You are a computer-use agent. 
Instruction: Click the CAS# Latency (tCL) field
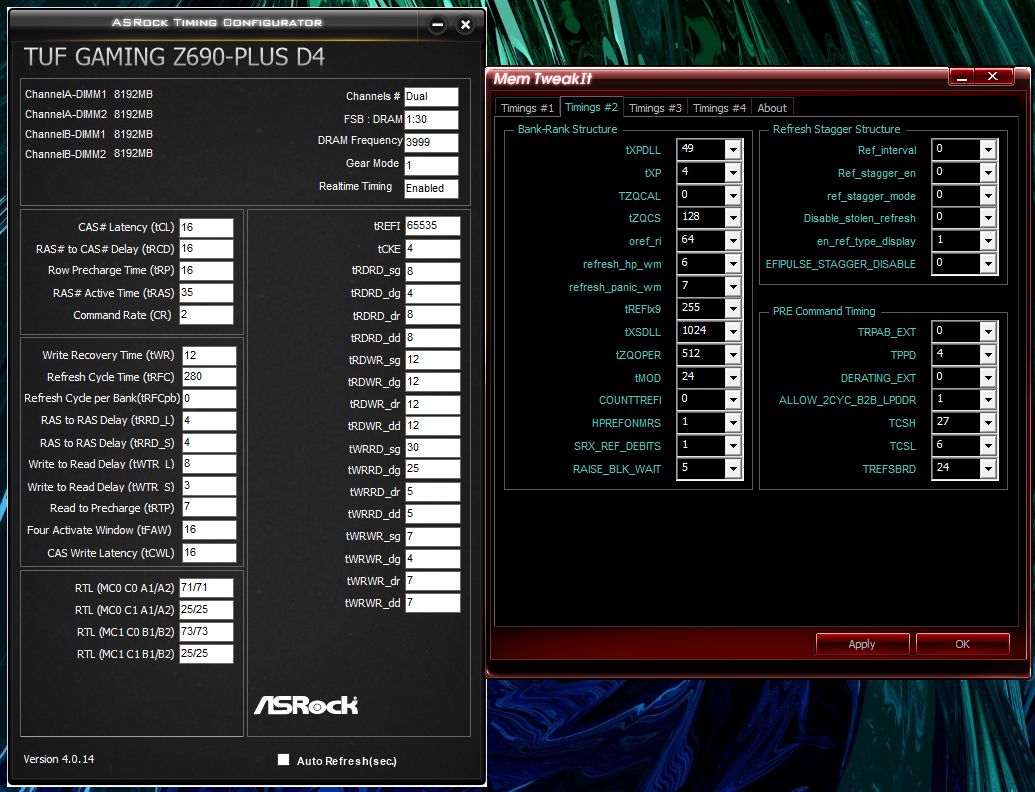click(x=207, y=228)
